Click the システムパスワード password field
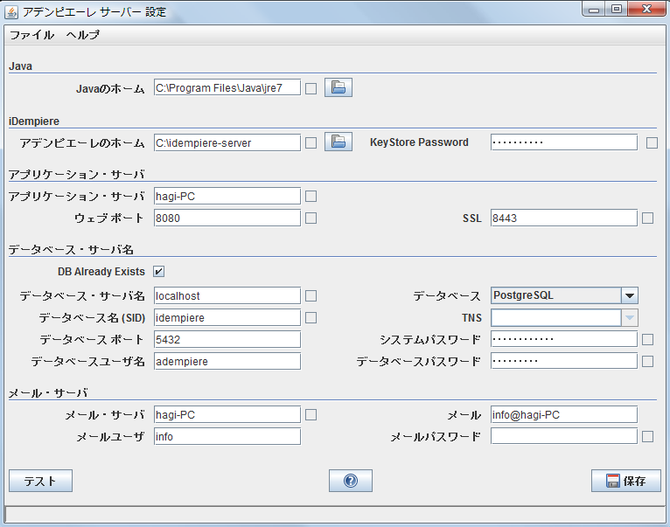The image size is (670, 527). click(564, 339)
